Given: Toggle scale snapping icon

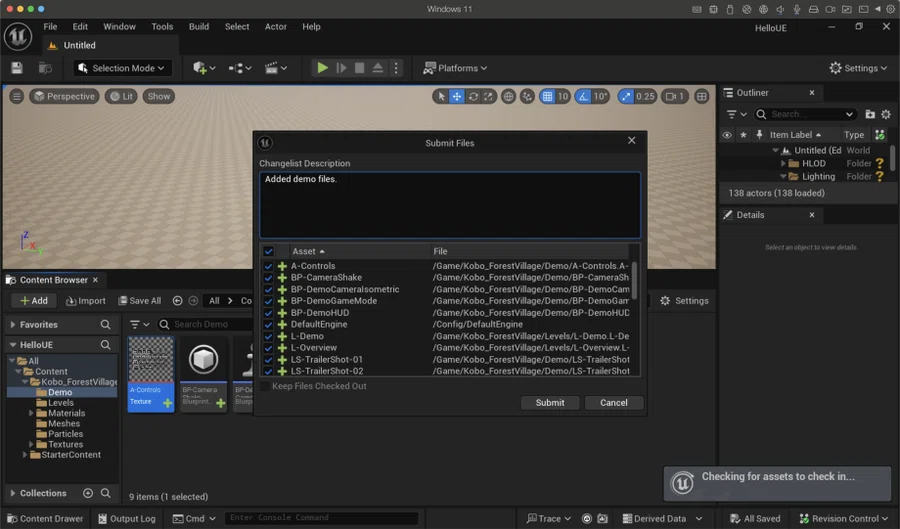Looking at the screenshot, I should pyautogui.click(x=626, y=96).
